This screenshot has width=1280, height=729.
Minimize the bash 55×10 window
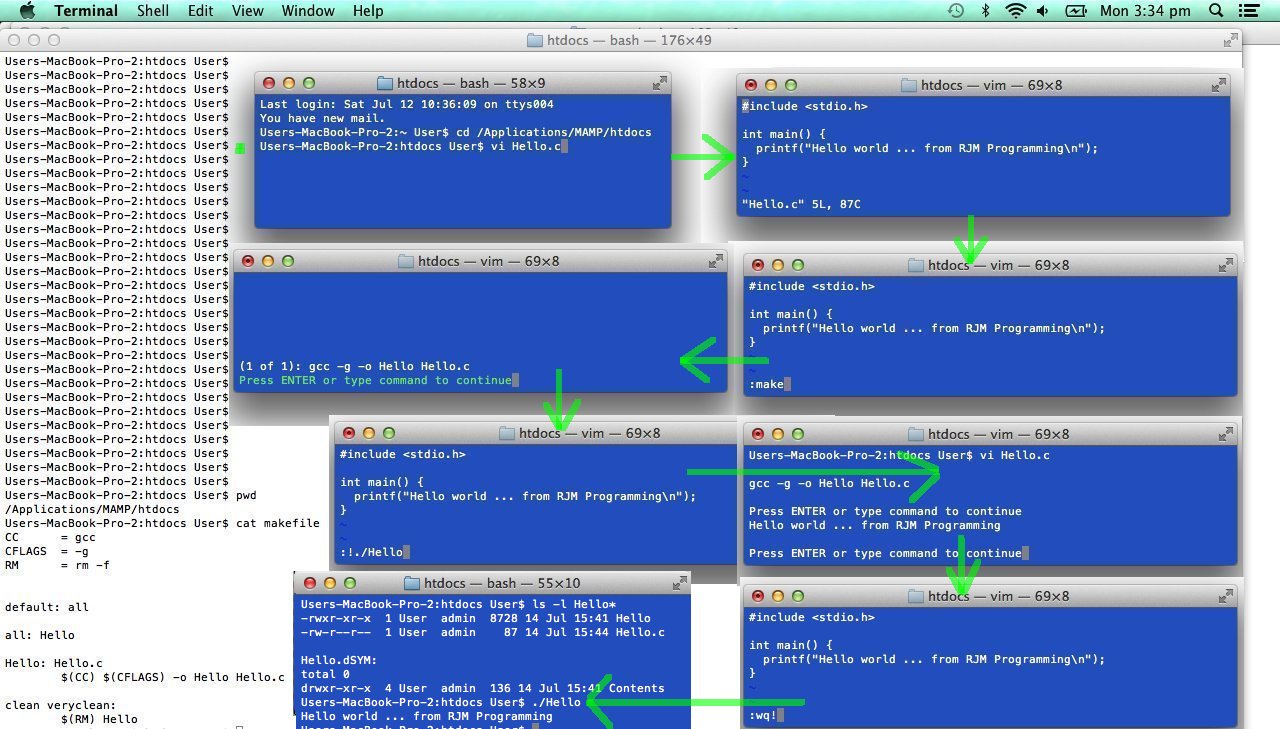(x=329, y=583)
